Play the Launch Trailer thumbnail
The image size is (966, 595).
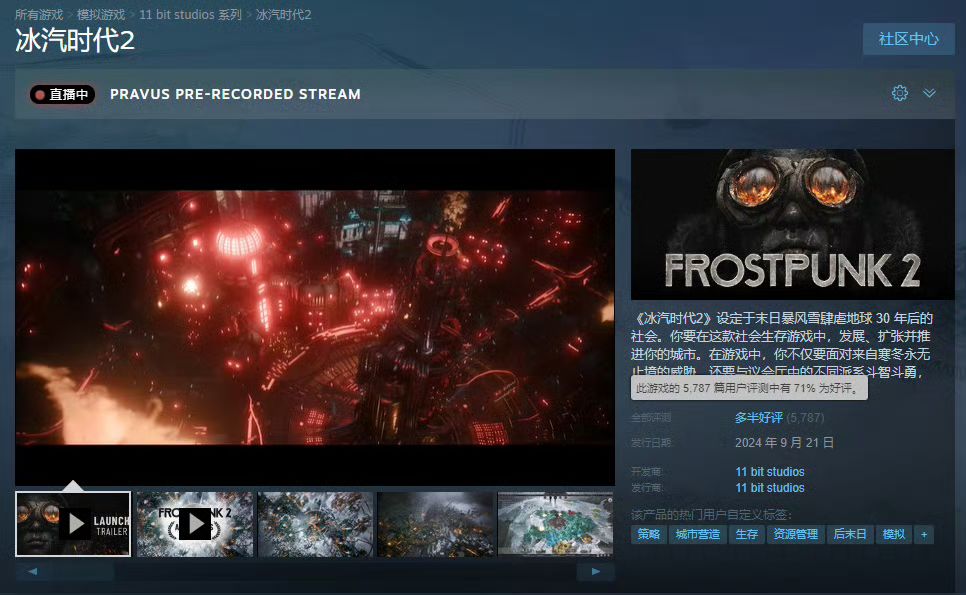(73, 524)
